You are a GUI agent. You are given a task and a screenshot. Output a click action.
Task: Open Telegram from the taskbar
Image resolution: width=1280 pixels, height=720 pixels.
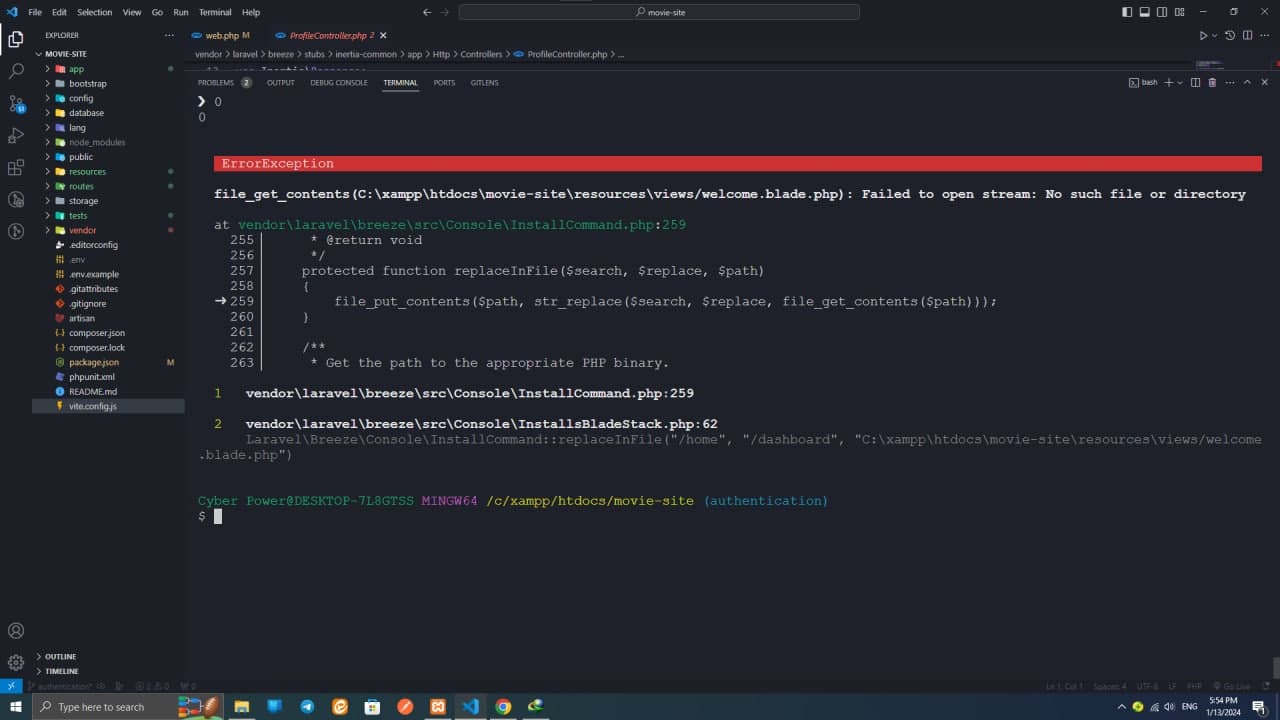pyautogui.click(x=307, y=706)
